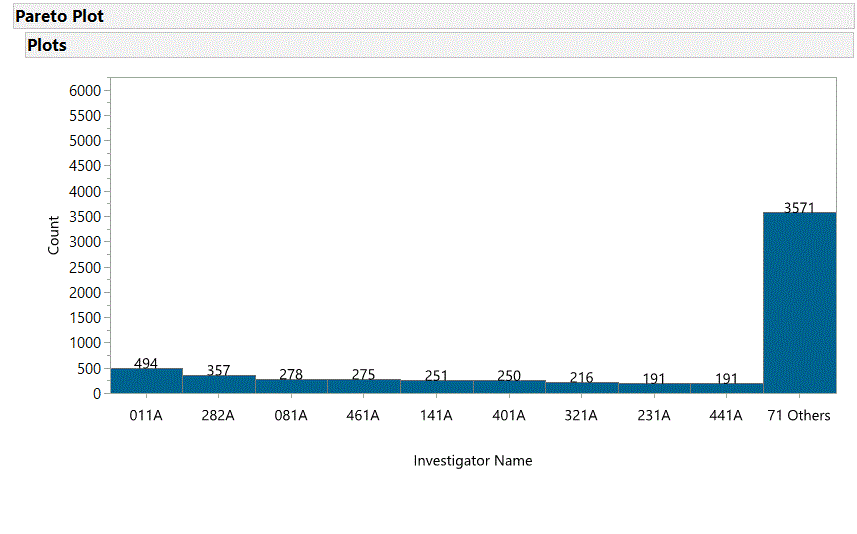
Task: Click the 3571 bar value label
Action: (799, 208)
